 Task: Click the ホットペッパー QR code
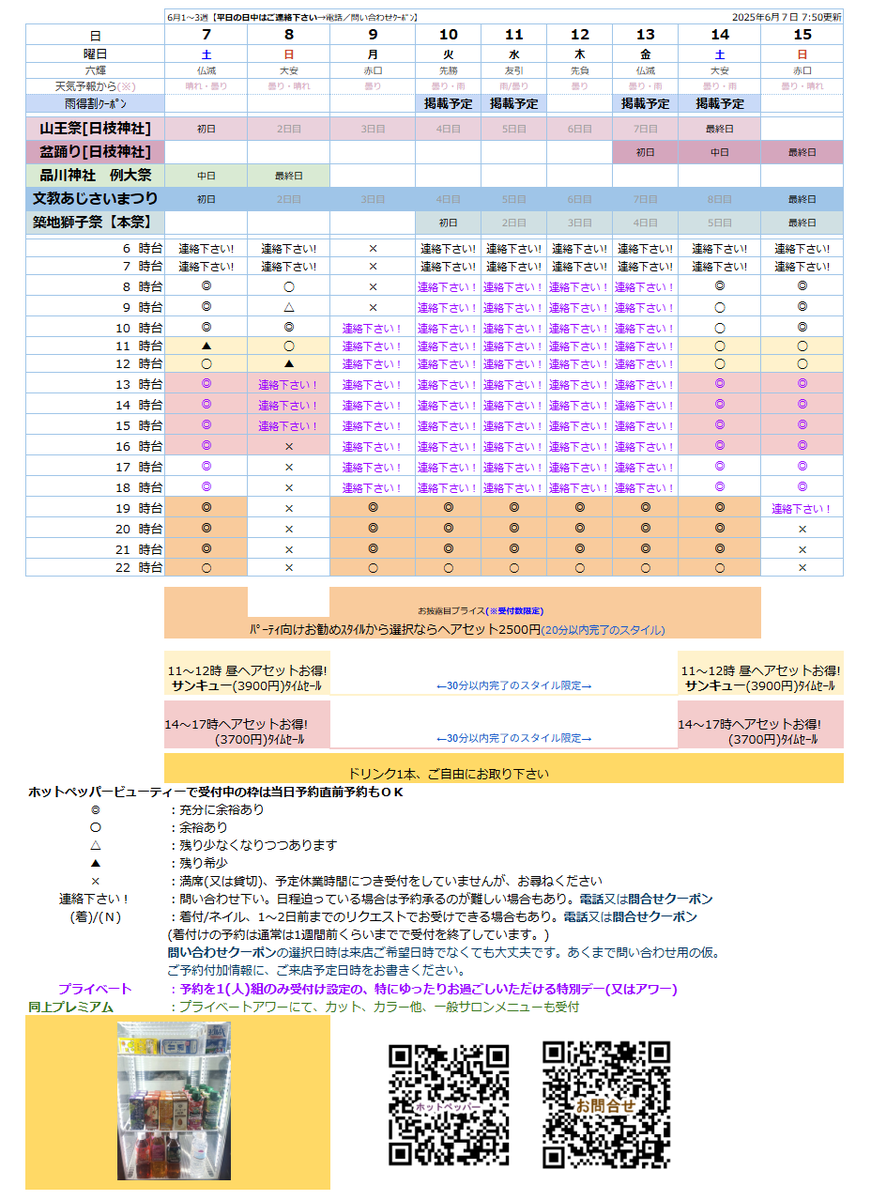tap(449, 1105)
